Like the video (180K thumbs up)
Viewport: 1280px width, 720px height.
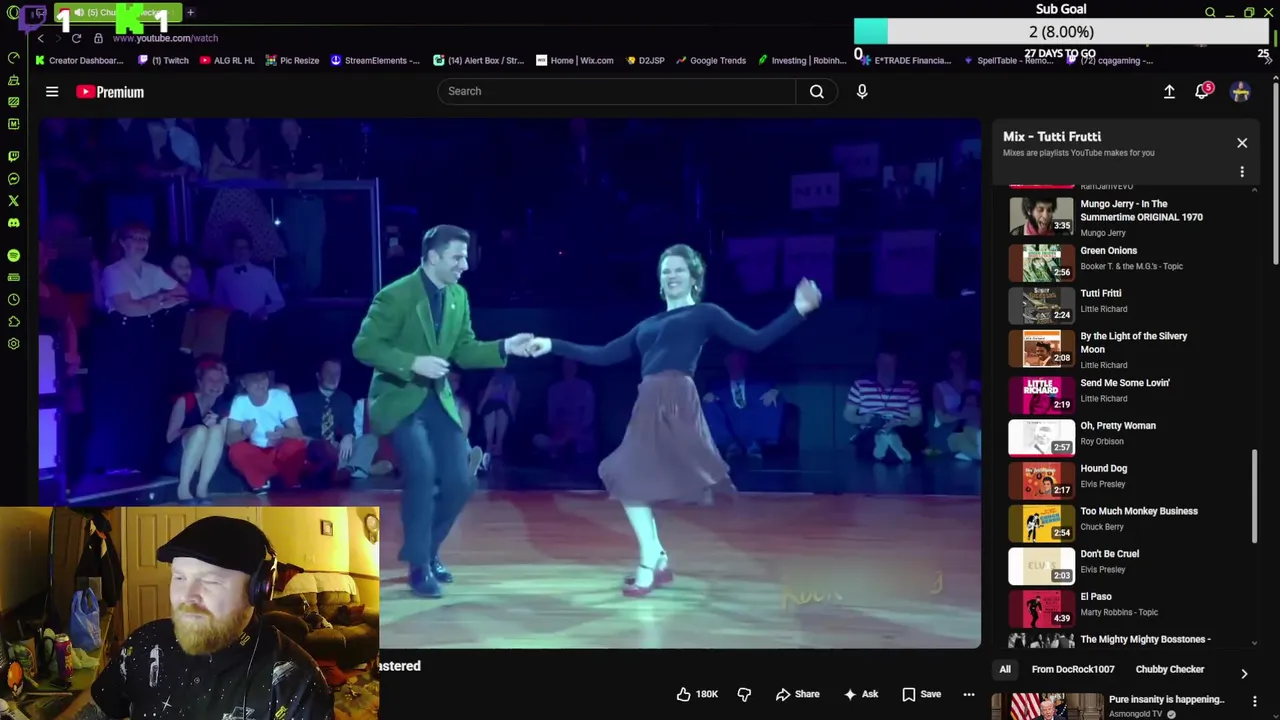pos(697,694)
